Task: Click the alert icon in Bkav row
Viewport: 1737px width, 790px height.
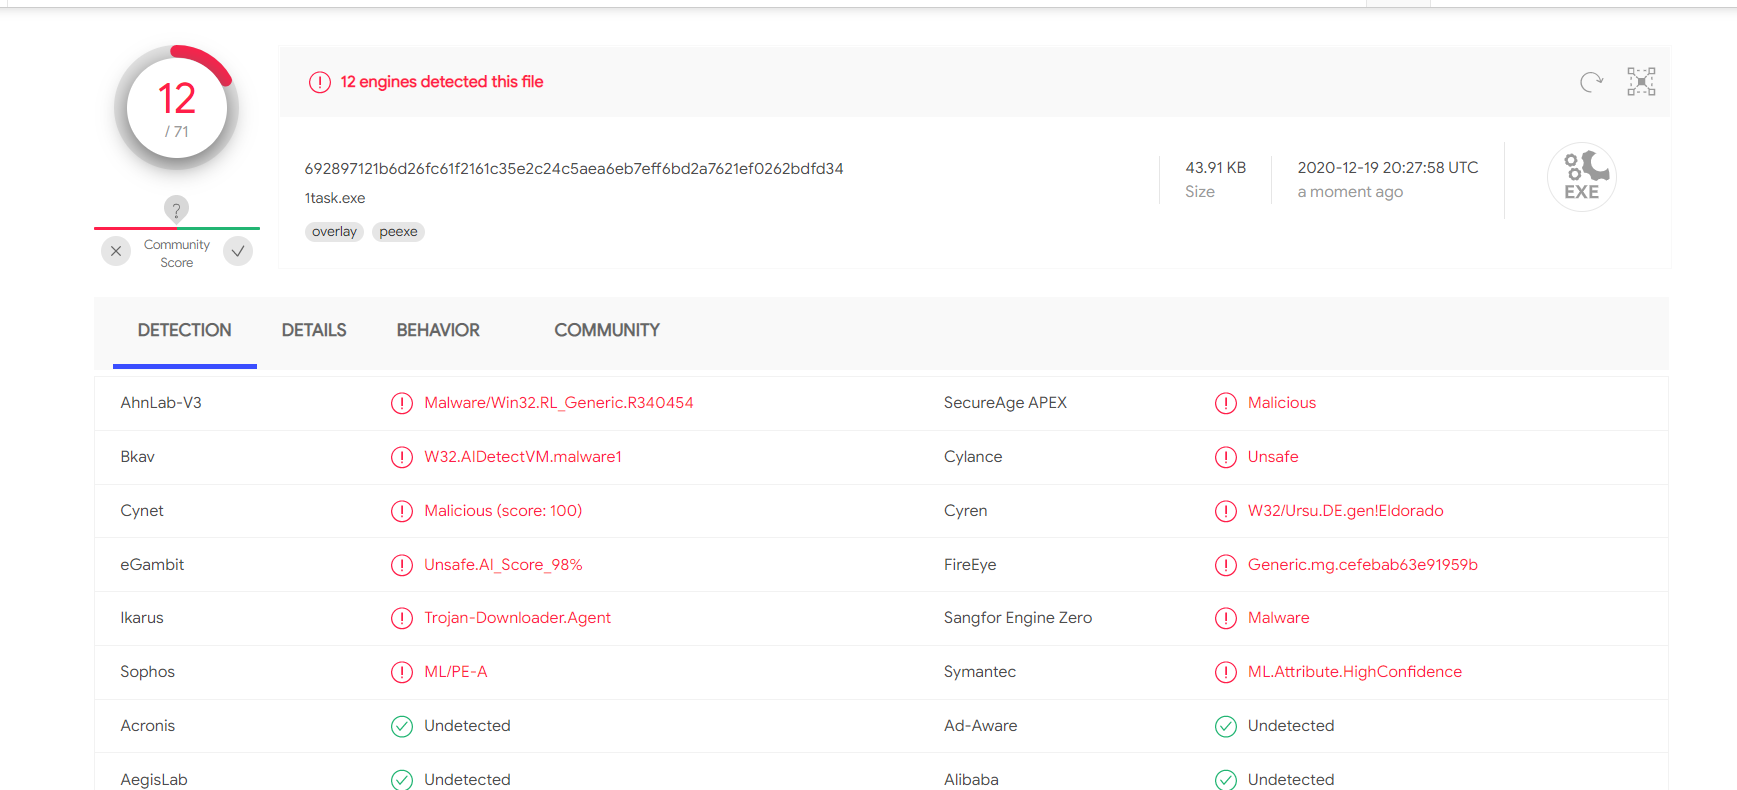Action: click(402, 457)
